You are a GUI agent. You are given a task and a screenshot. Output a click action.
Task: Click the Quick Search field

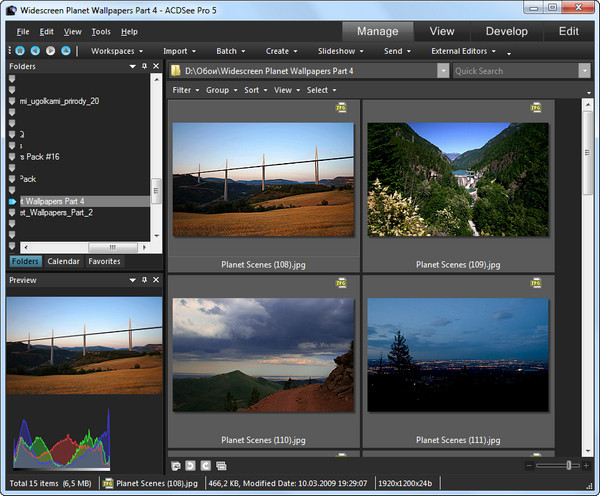pos(514,71)
